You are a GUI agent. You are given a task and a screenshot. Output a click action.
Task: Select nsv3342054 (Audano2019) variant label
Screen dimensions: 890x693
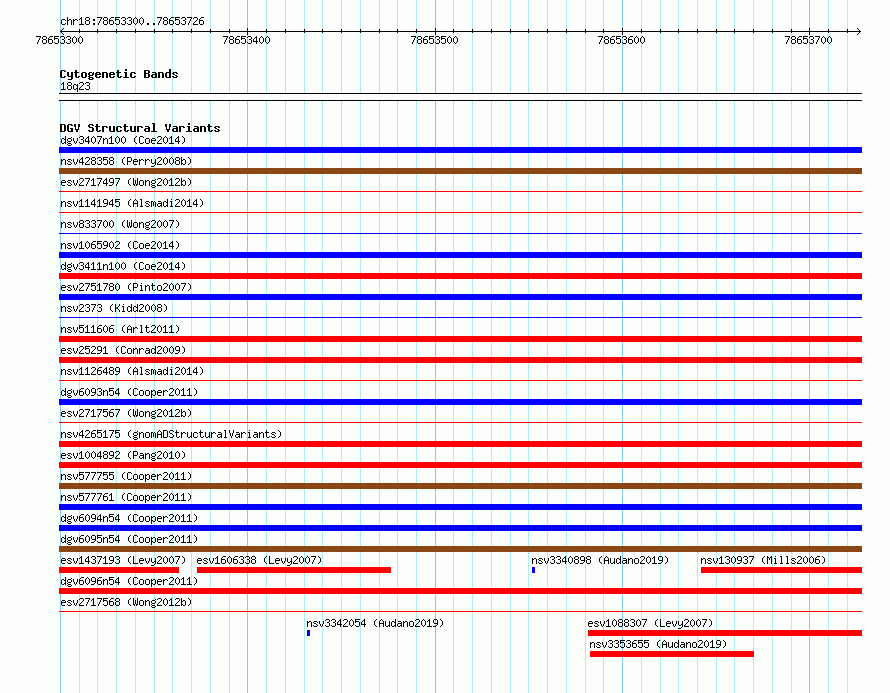[375, 623]
